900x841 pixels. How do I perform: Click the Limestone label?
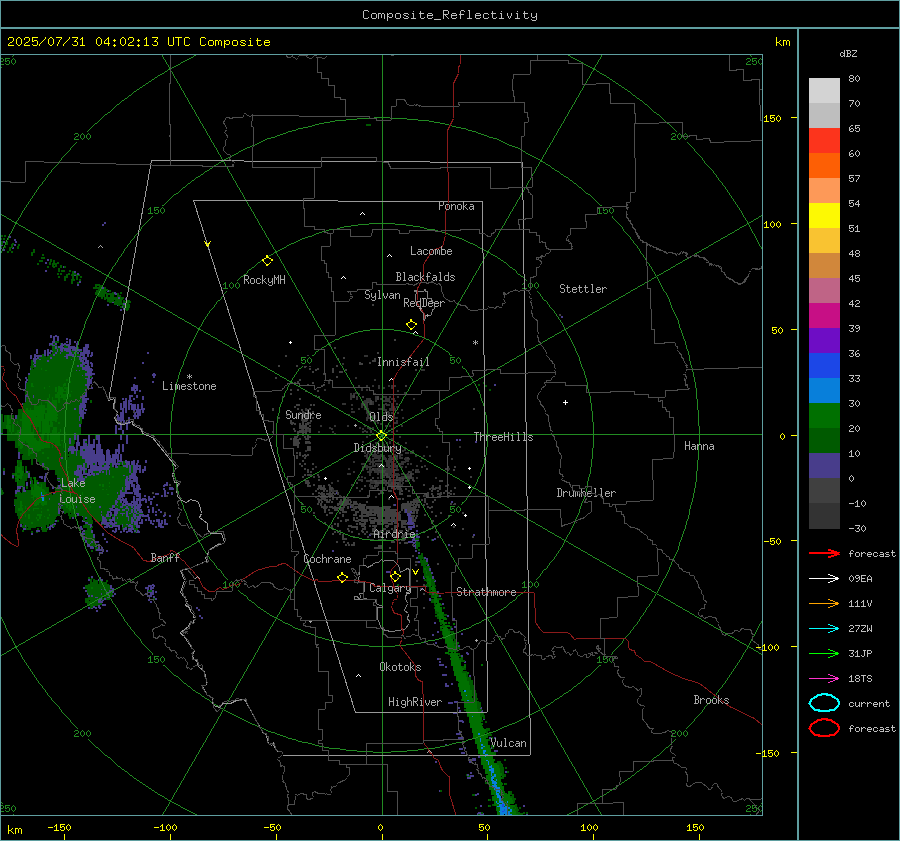[189, 386]
